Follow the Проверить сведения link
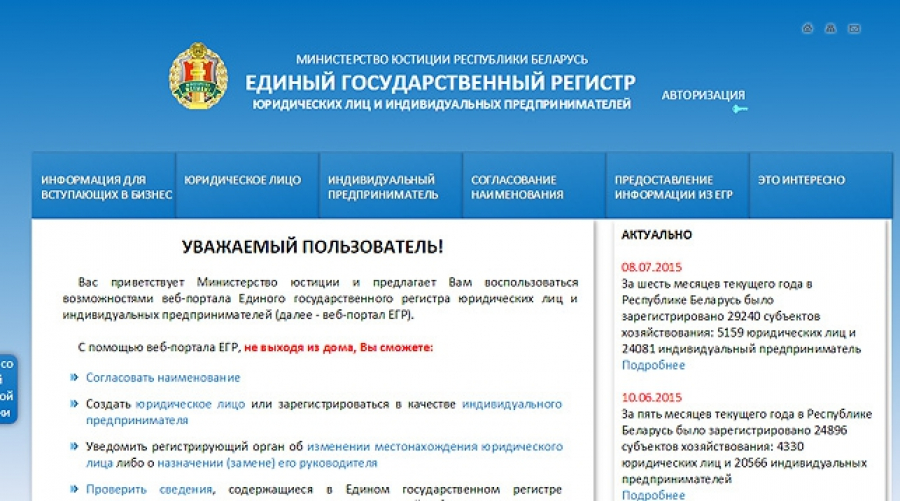 pyautogui.click(x=149, y=490)
